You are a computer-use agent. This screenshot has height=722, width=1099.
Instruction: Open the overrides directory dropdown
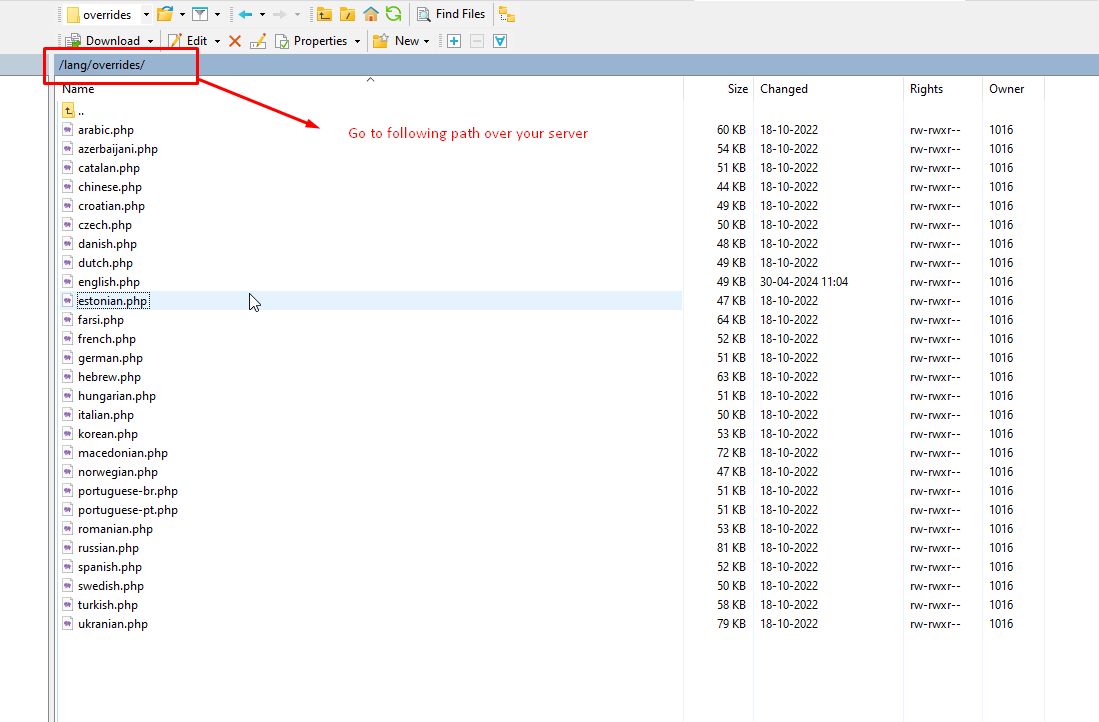(146, 15)
